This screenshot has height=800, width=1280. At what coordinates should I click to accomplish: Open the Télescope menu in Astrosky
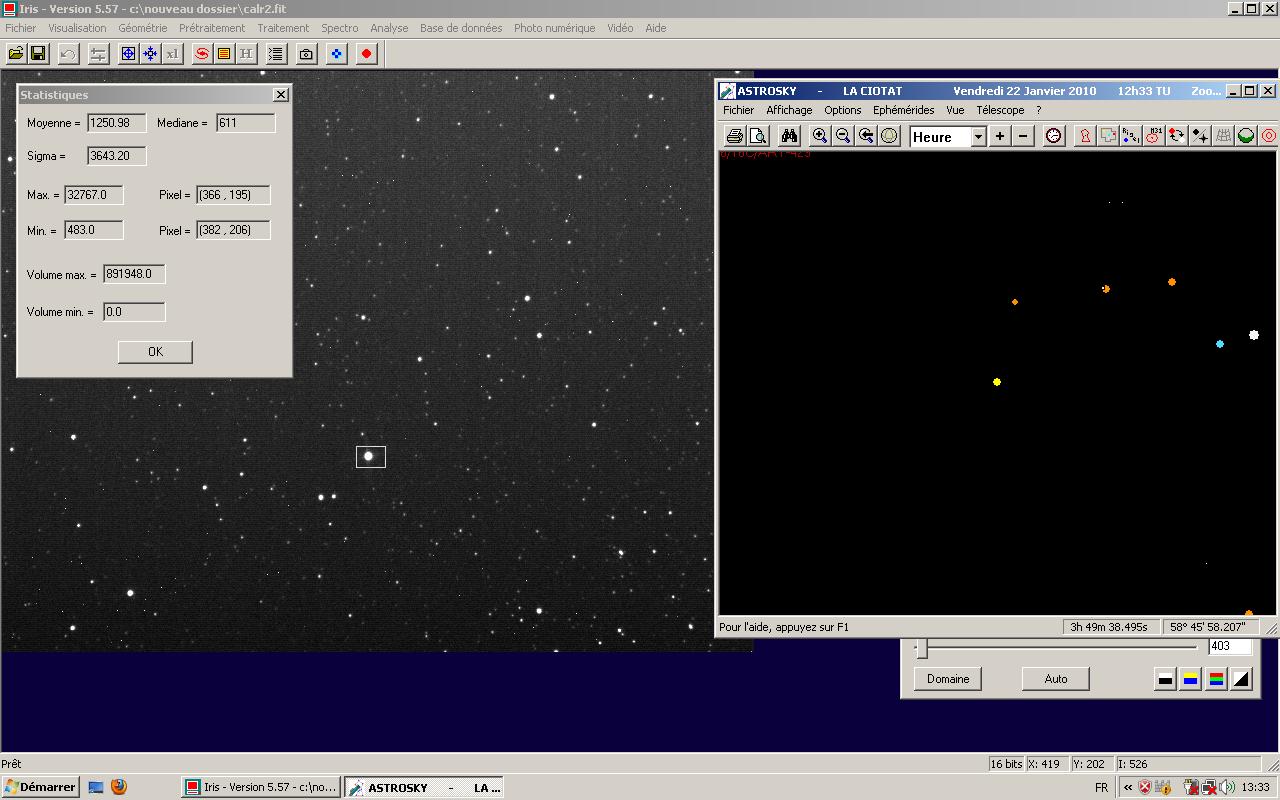pyautogui.click(x=1000, y=110)
